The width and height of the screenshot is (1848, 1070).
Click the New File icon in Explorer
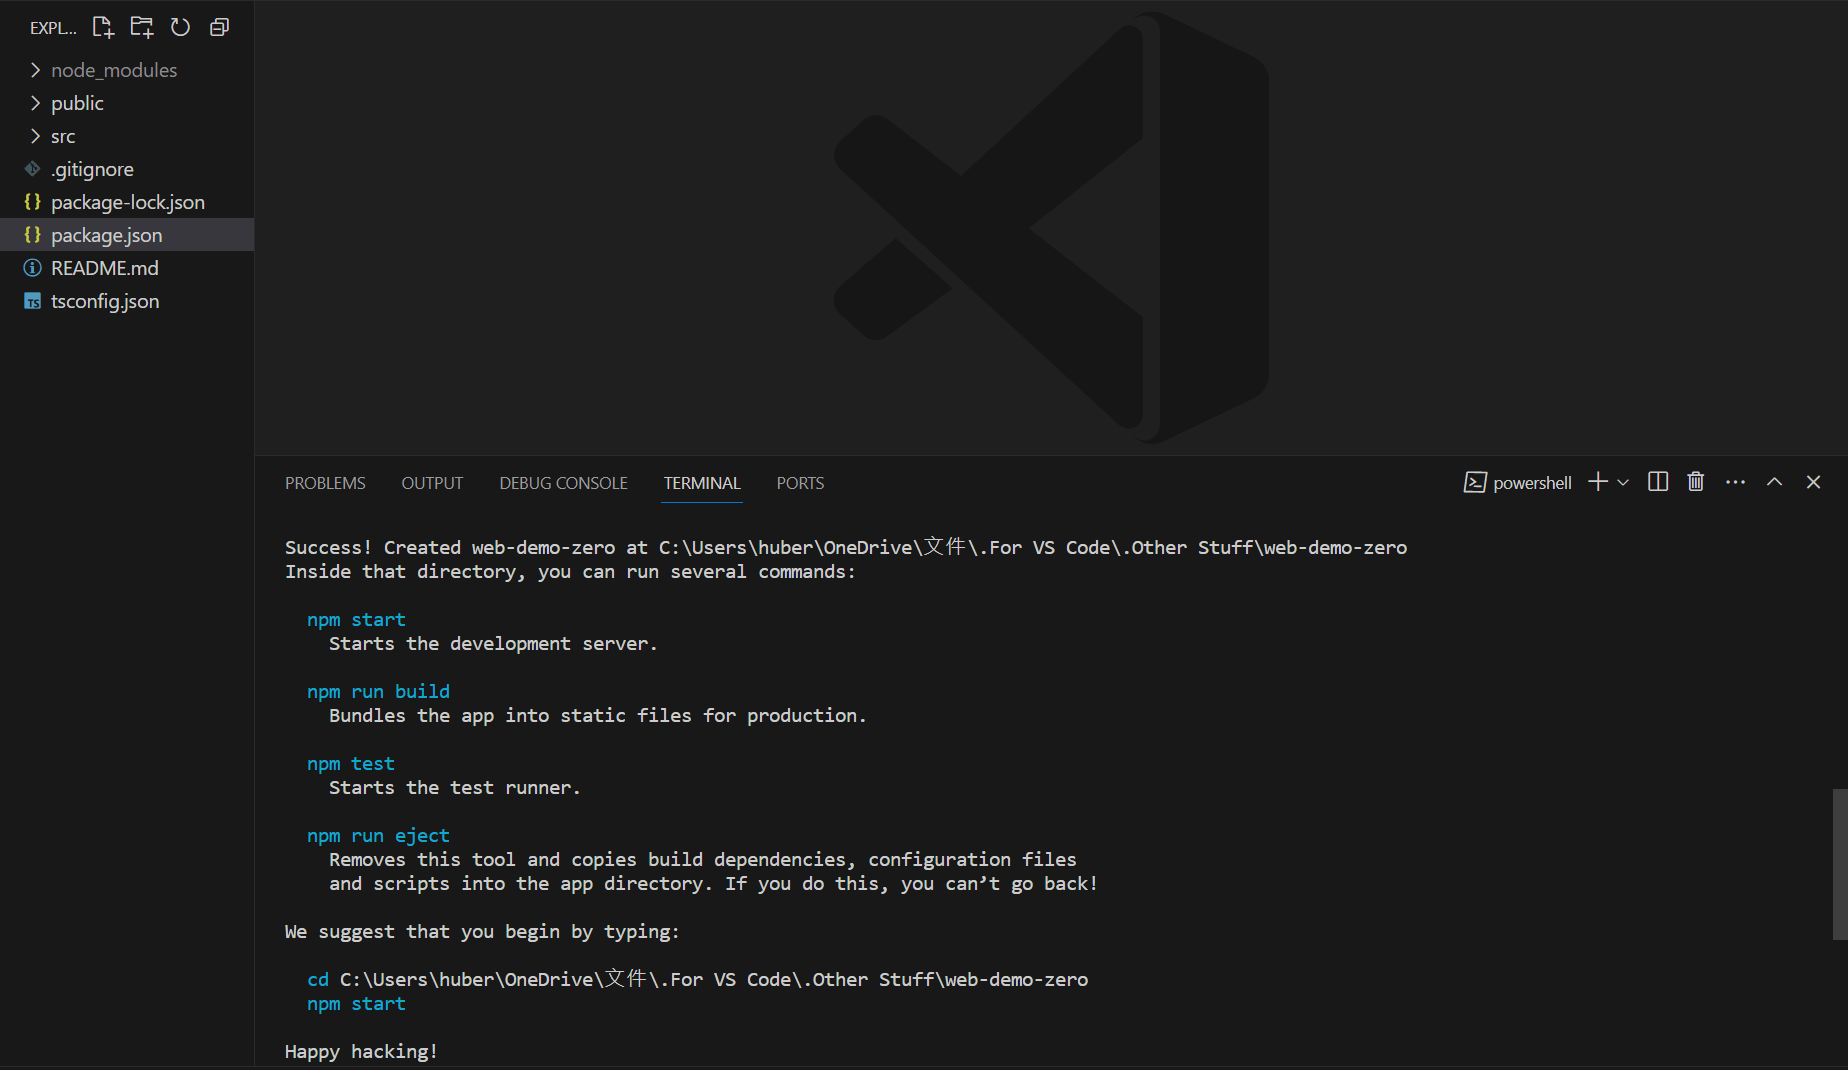tap(103, 27)
